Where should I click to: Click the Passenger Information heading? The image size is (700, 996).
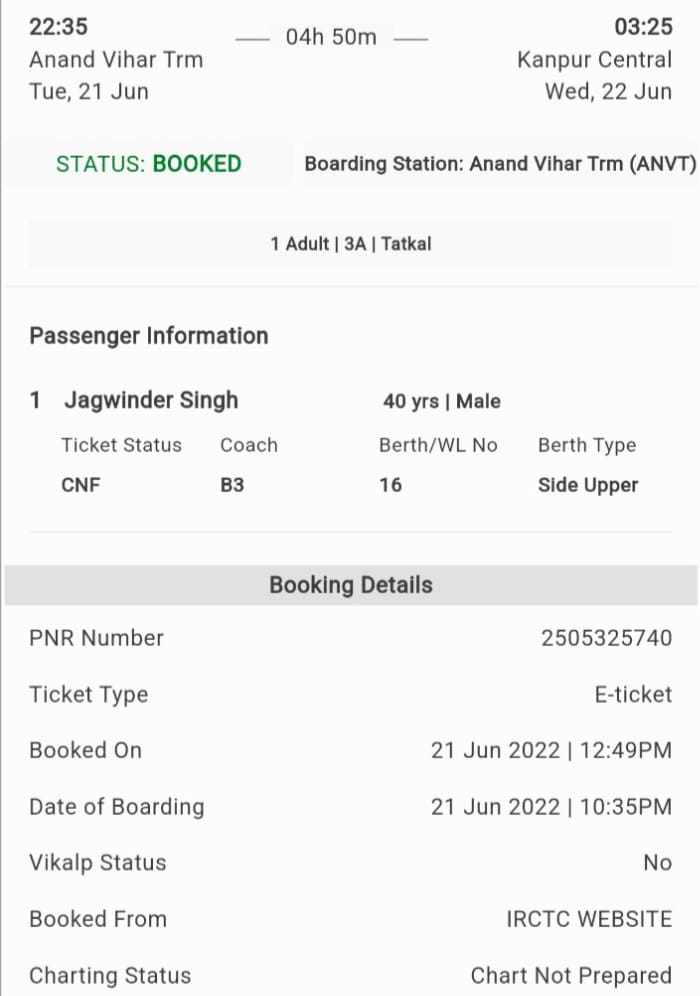coord(149,336)
